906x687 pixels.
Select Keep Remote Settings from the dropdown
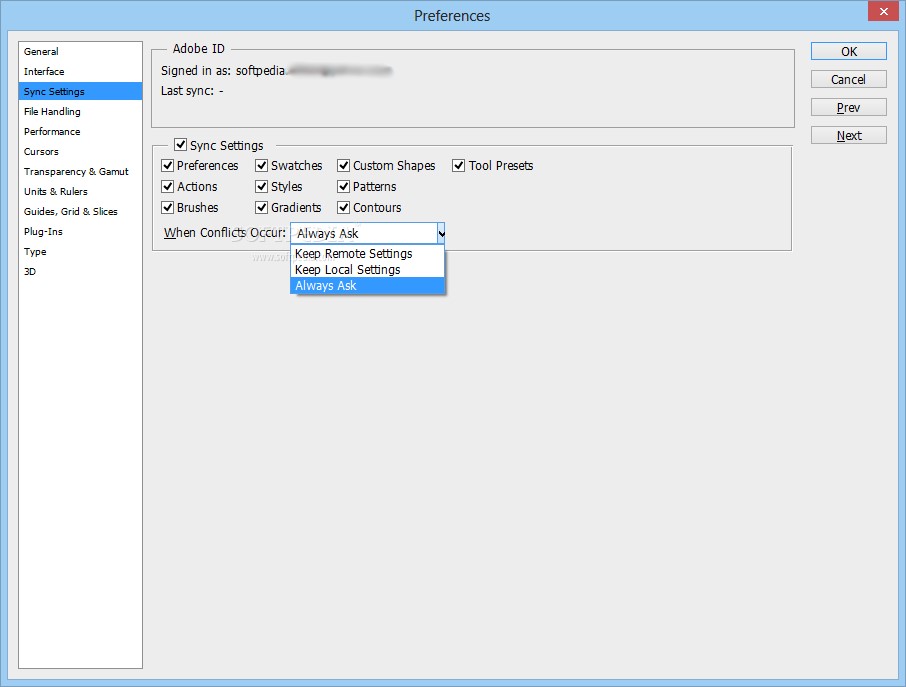[355, 253]
